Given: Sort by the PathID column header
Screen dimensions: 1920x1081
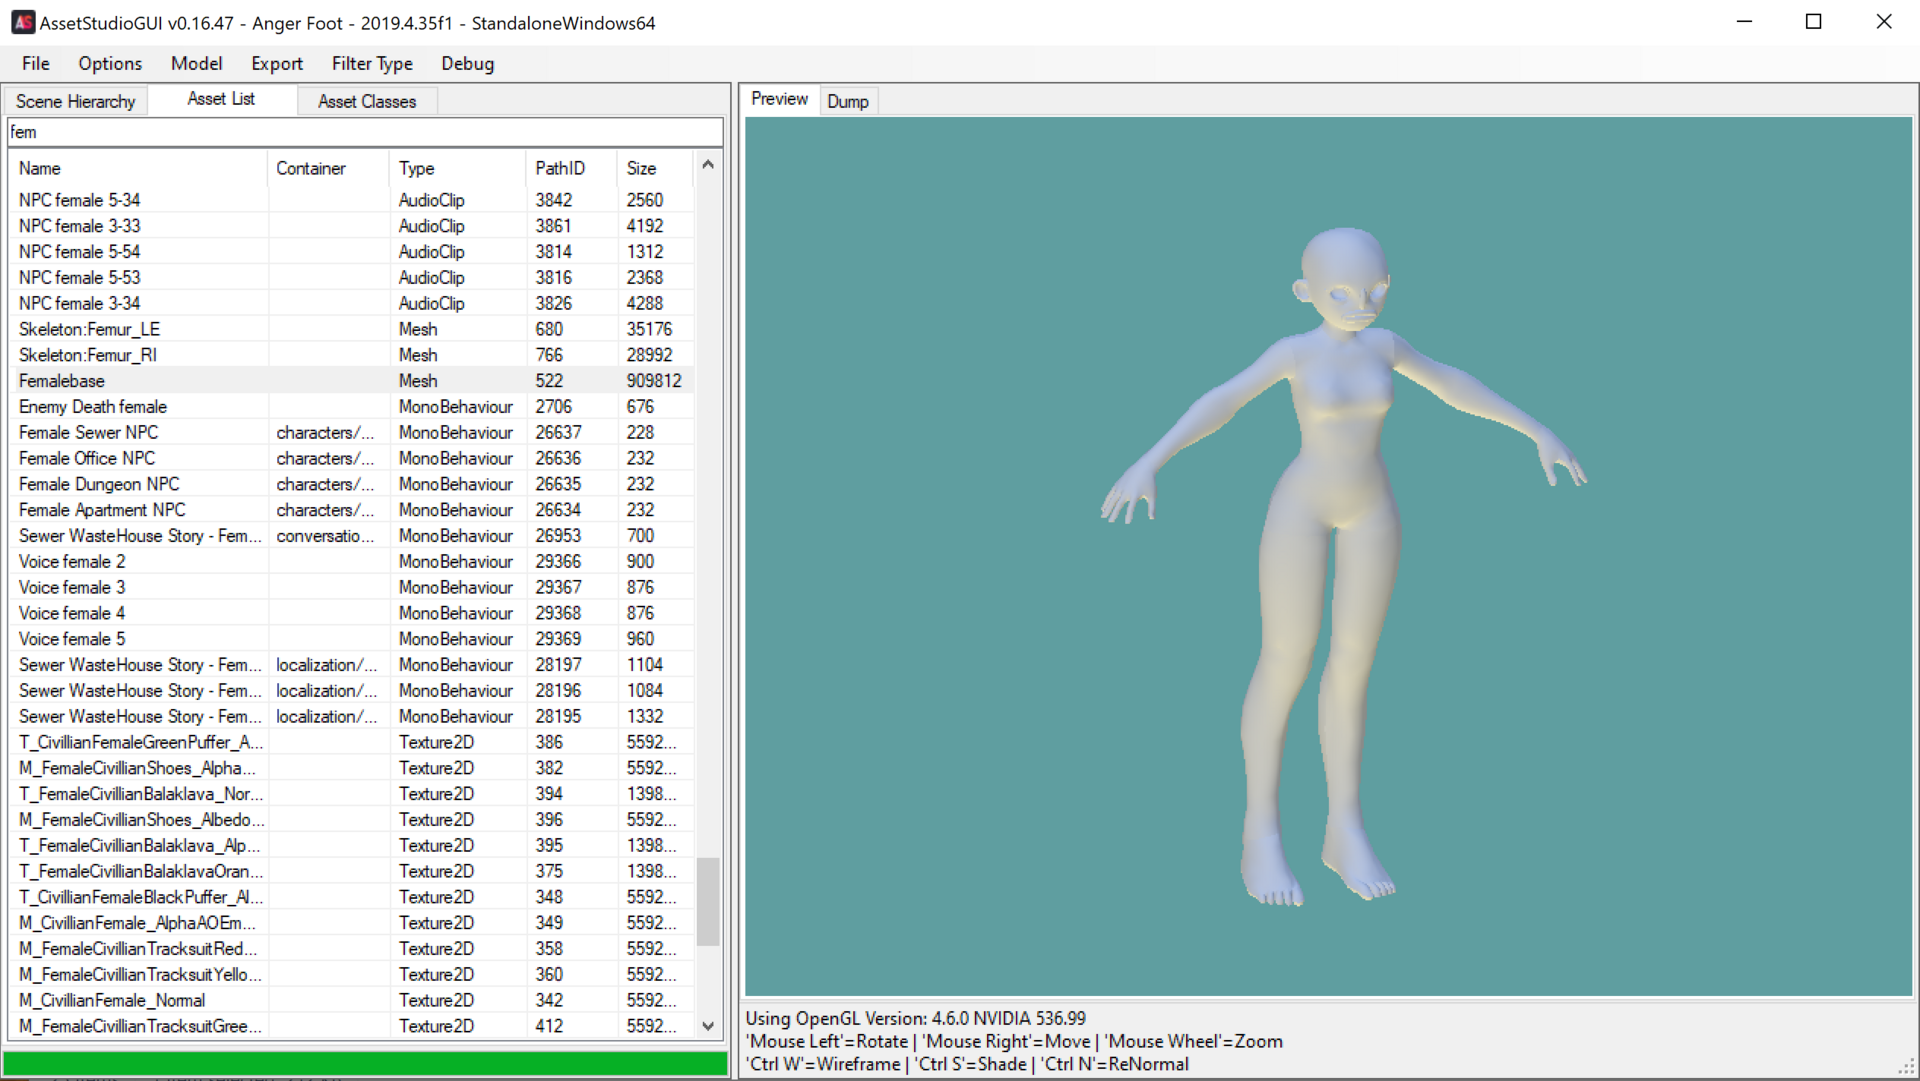Looking at the screenshot, I should 571,168.
